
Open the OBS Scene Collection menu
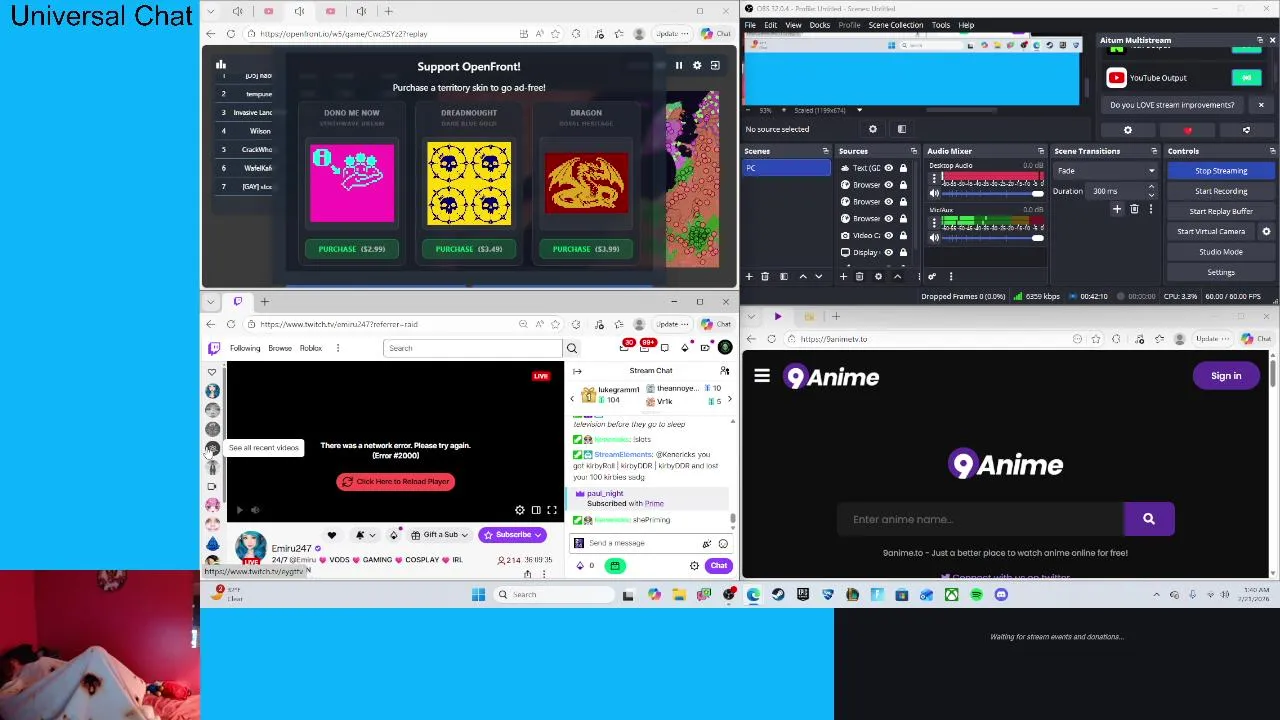click(896, 25)
